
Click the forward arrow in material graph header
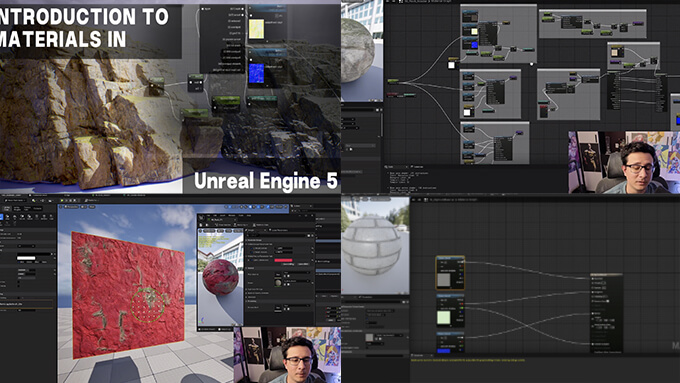click(x=419, y=200)
